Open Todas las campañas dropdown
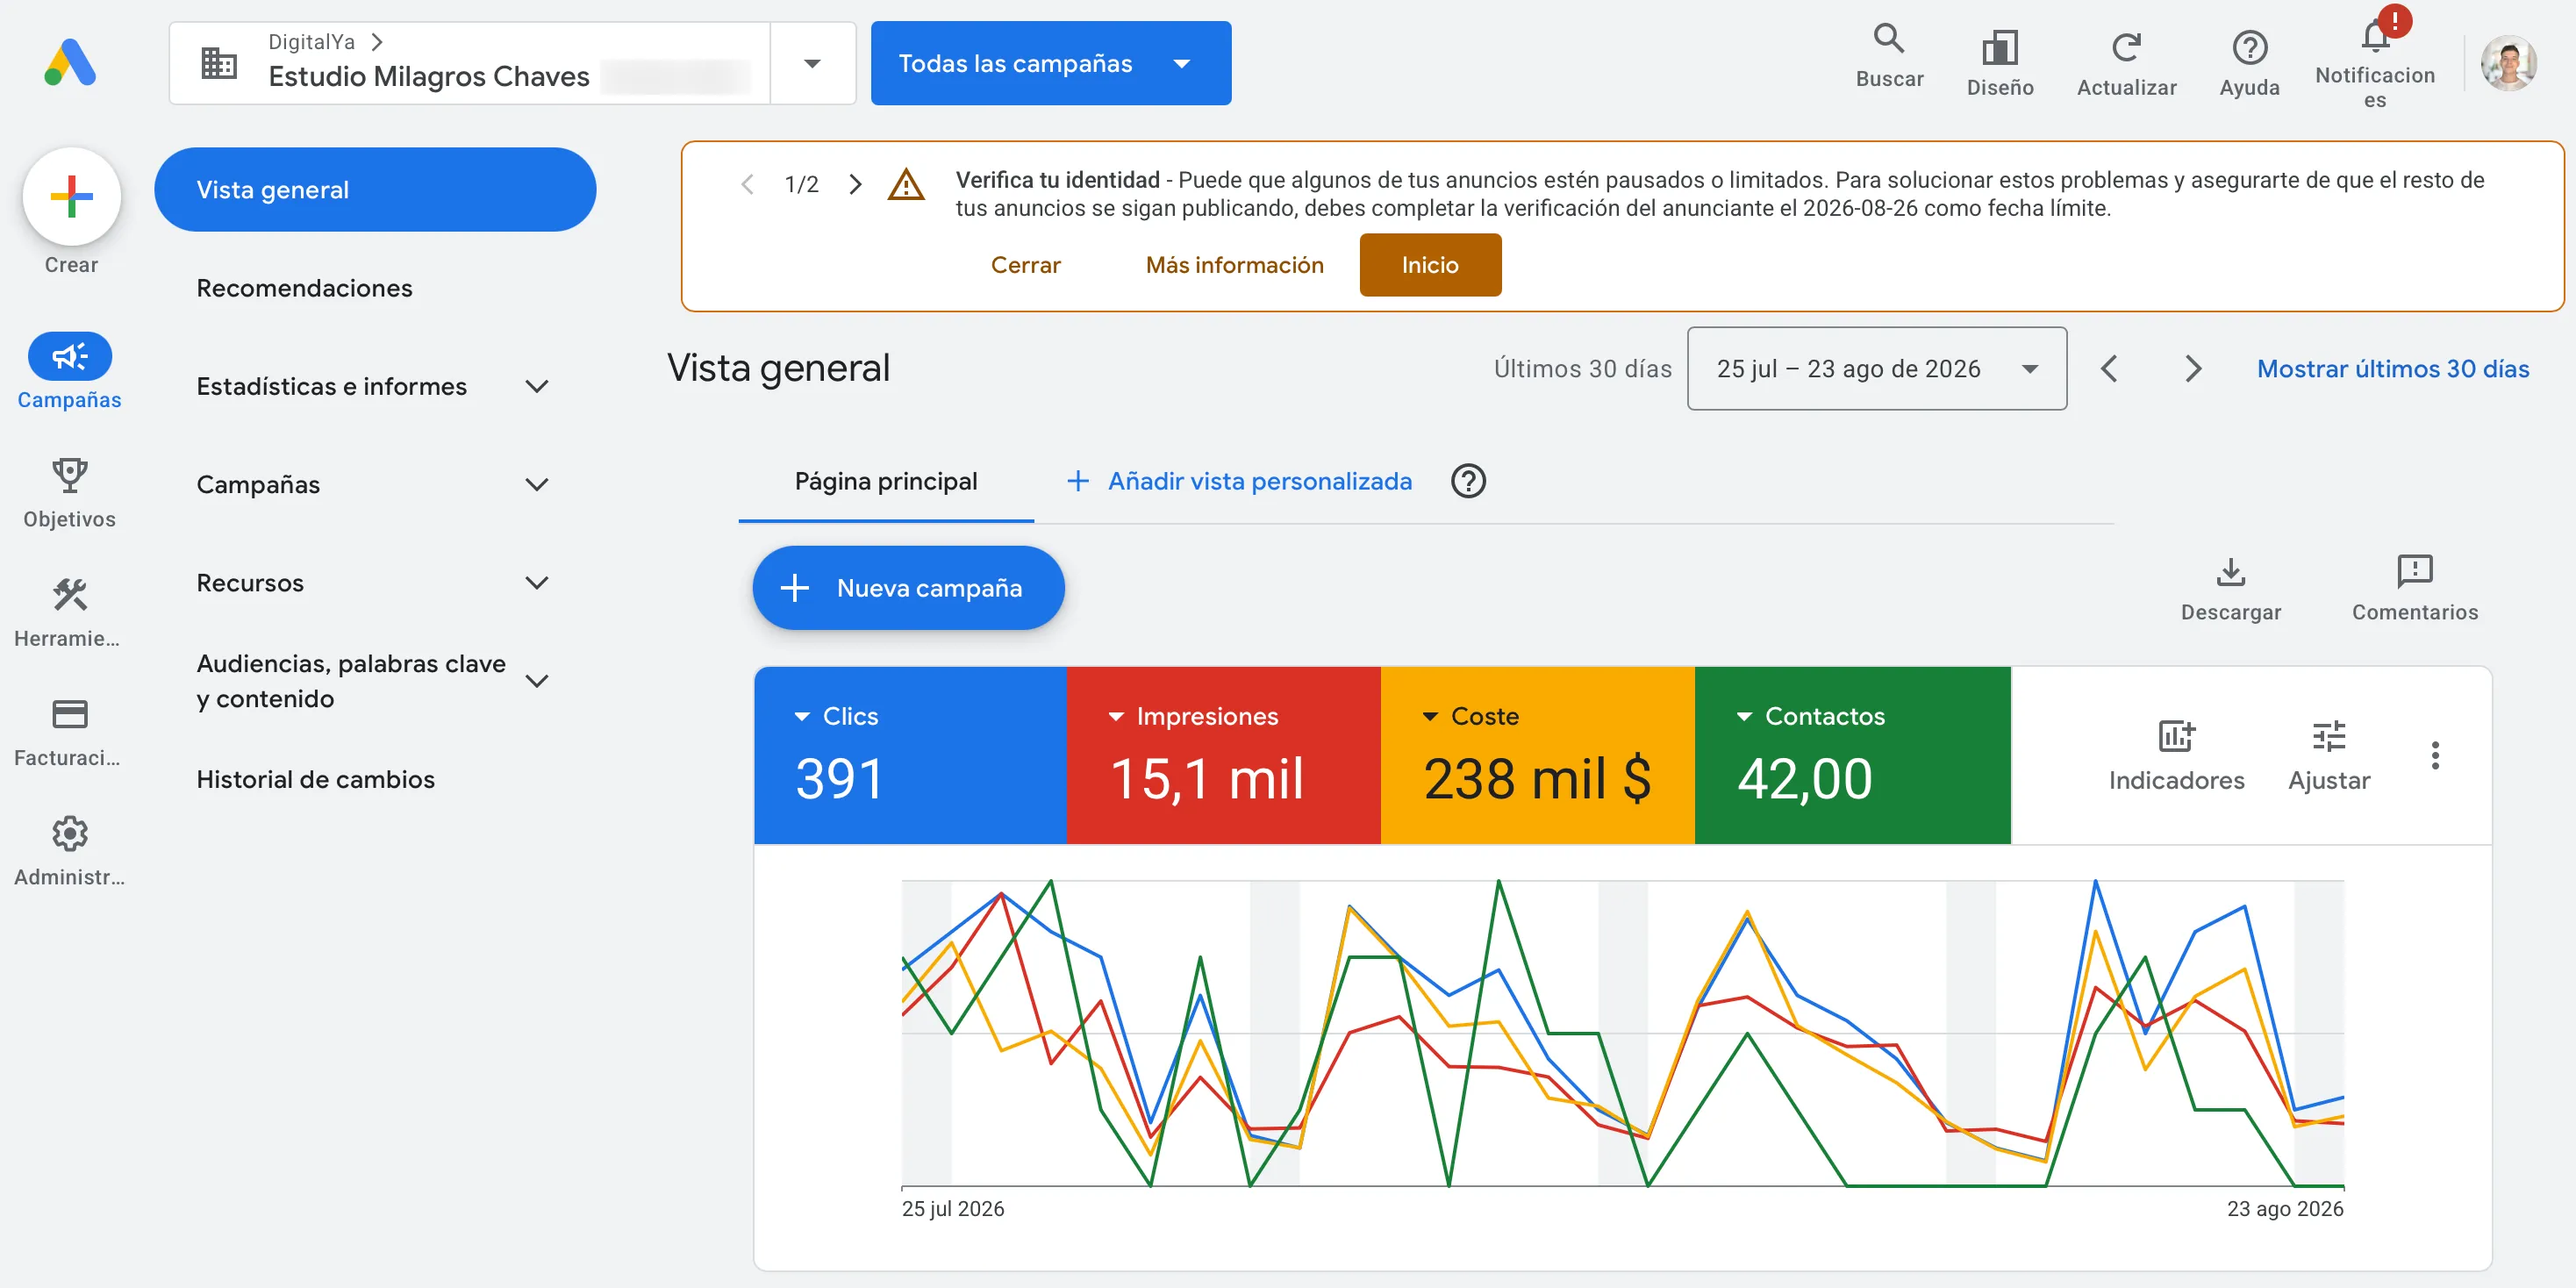2576x1288 pixels. (1050, 63)
